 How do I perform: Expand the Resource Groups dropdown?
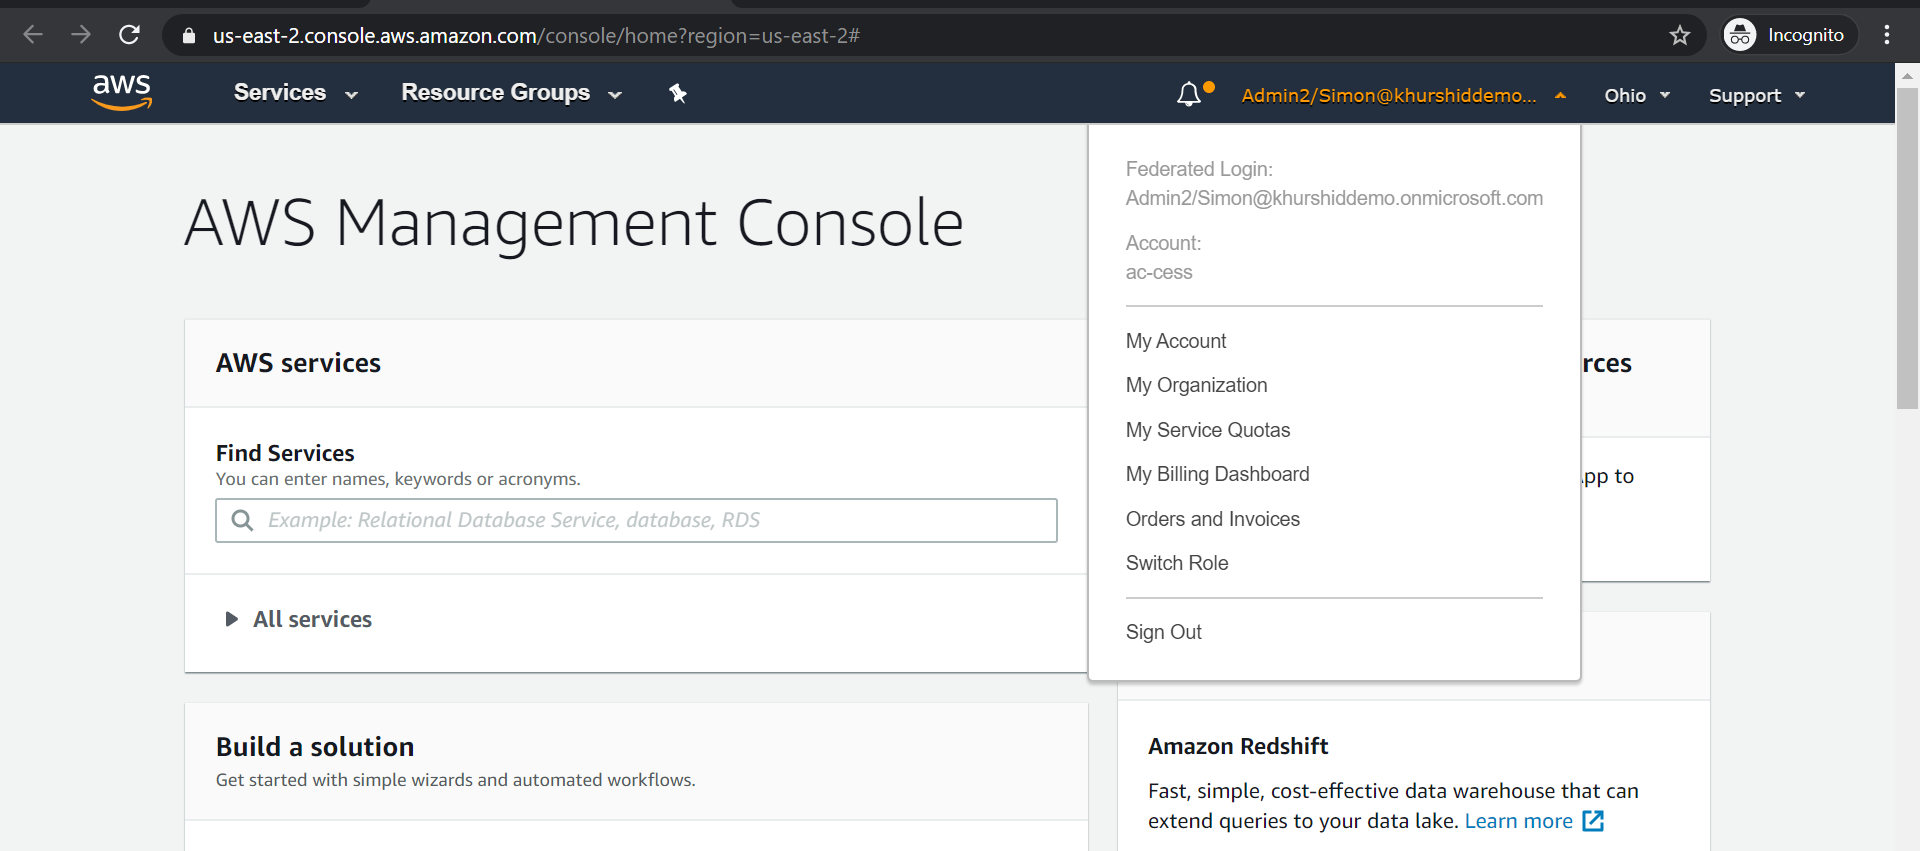coord(511,93)
